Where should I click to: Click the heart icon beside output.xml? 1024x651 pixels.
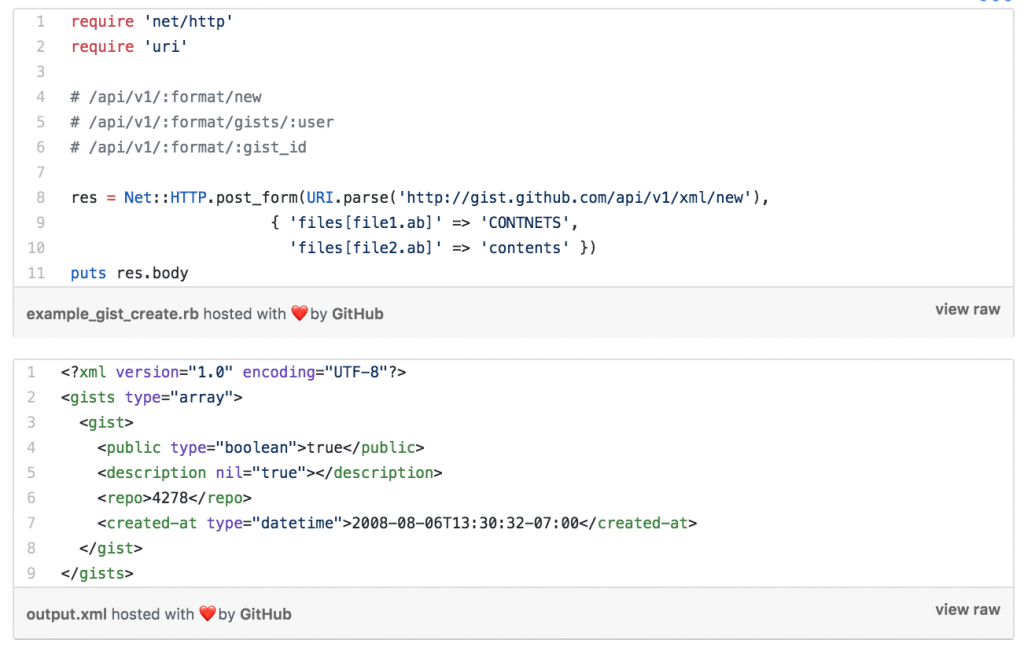point(208,614)
